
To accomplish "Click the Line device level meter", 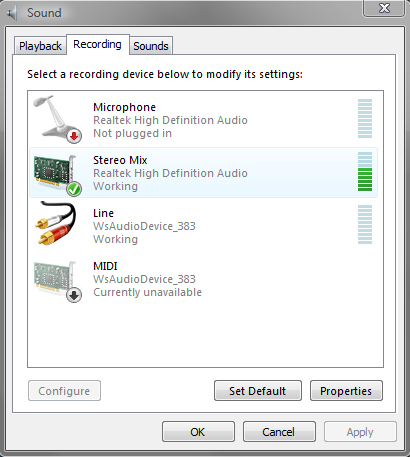I will (365, 224).
